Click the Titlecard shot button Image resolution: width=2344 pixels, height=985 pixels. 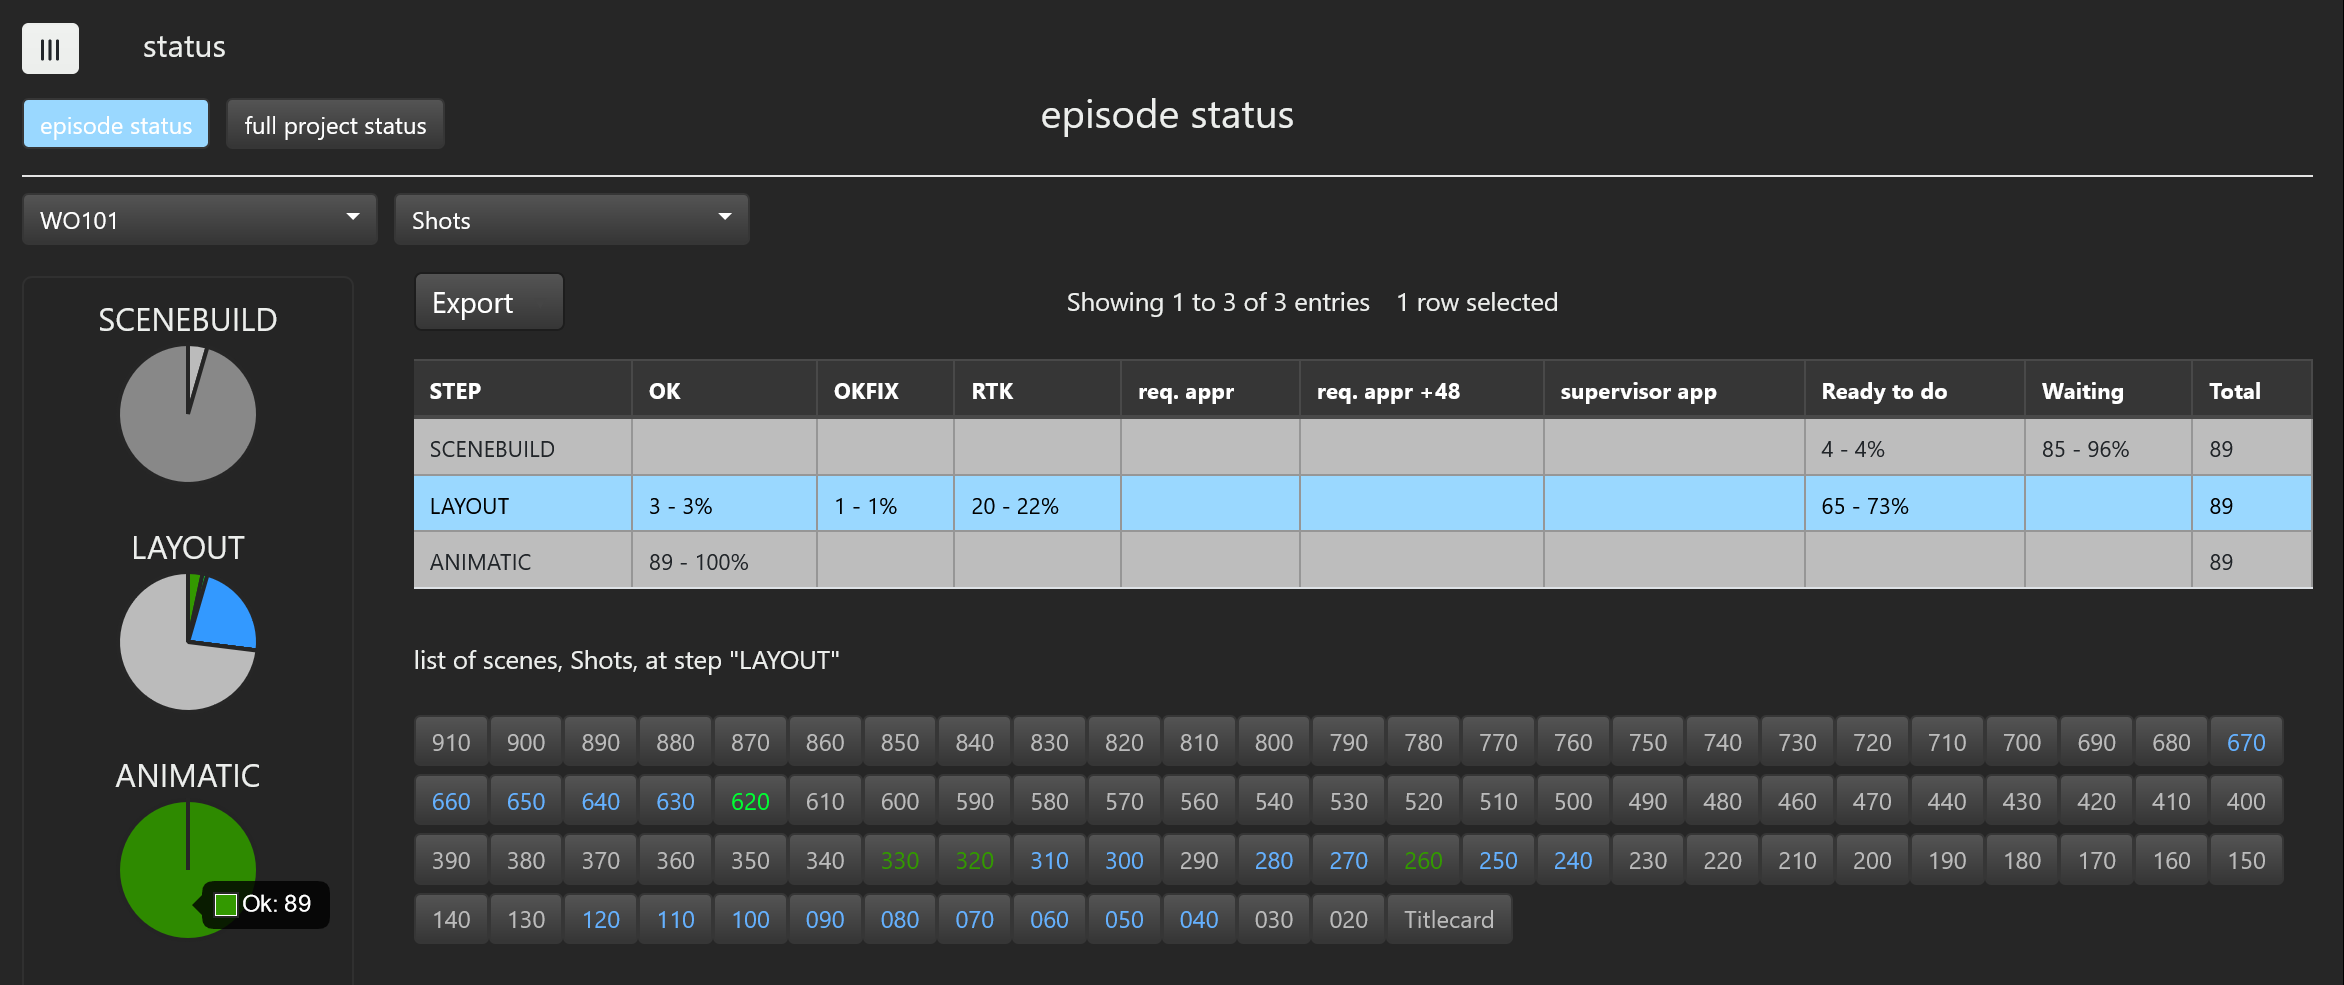coord(1448,919)
